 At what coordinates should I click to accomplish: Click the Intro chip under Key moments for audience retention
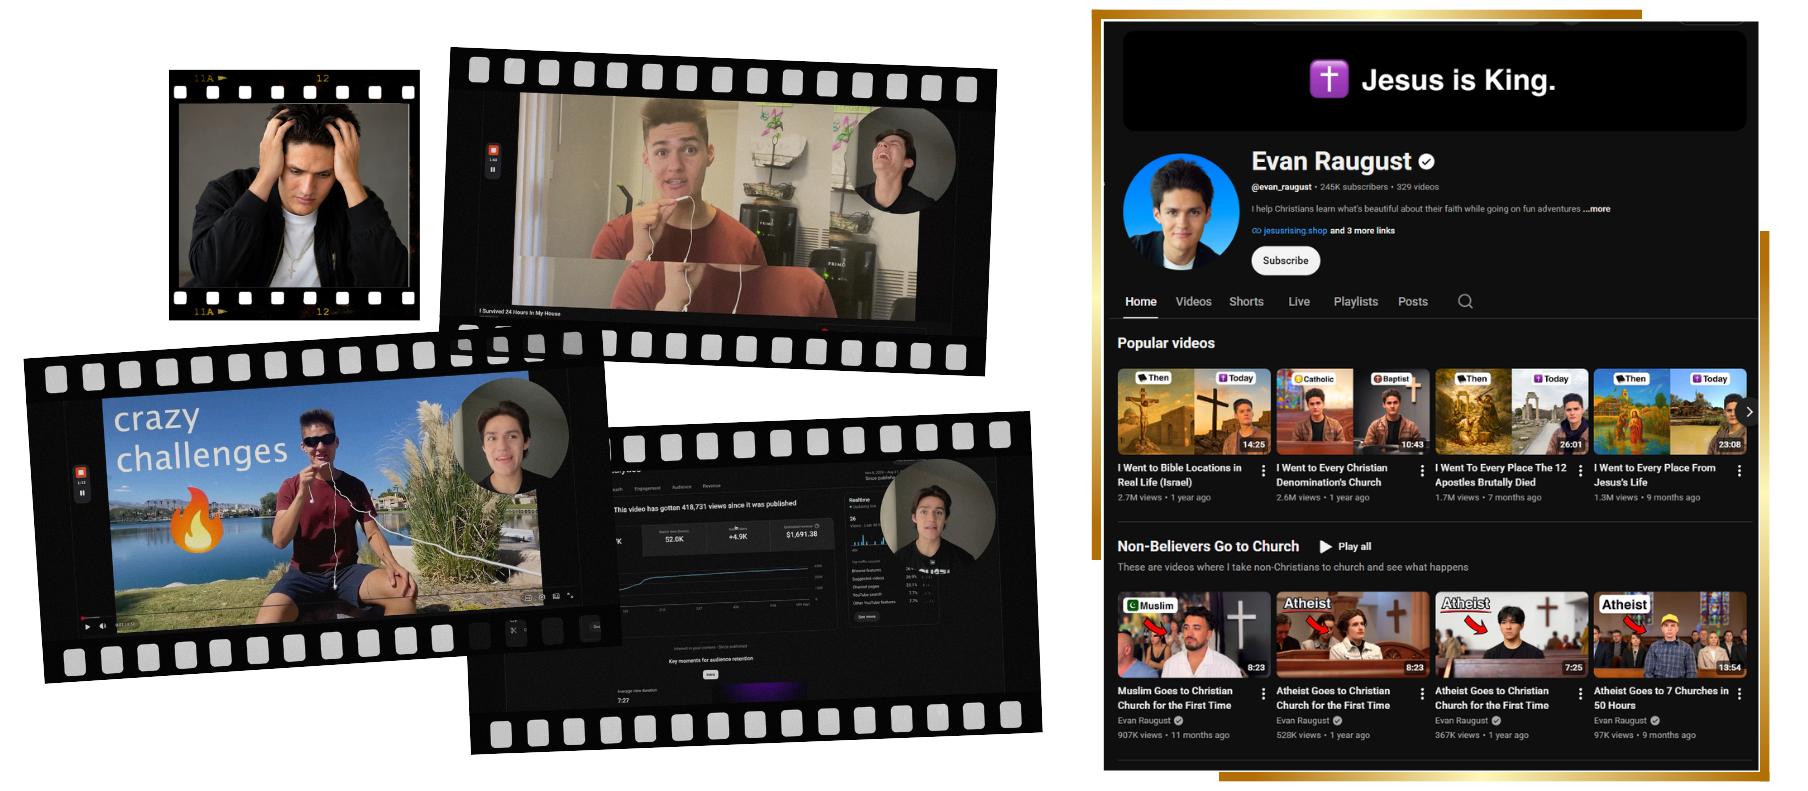(x=711, y=675)
